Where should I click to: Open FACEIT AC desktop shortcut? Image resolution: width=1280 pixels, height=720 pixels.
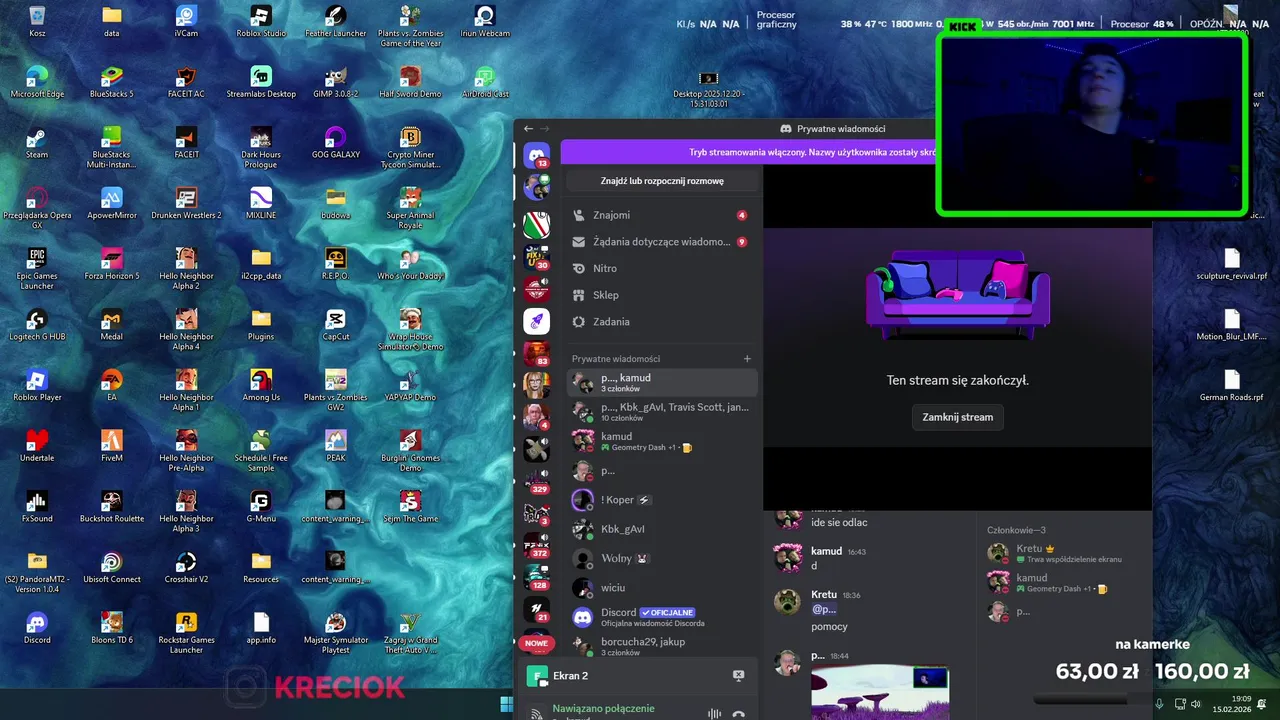pyautogui.click(x=186, y=82)
